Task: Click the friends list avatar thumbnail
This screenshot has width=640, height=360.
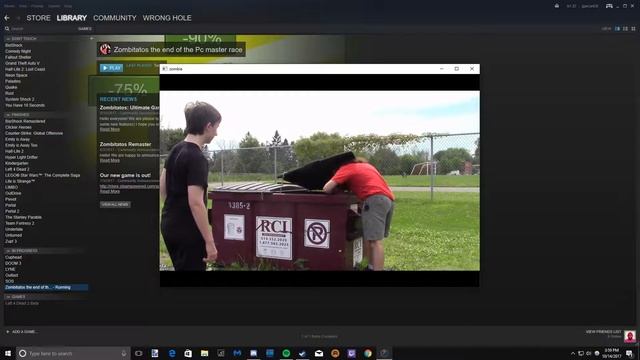Action: (630, 336)
